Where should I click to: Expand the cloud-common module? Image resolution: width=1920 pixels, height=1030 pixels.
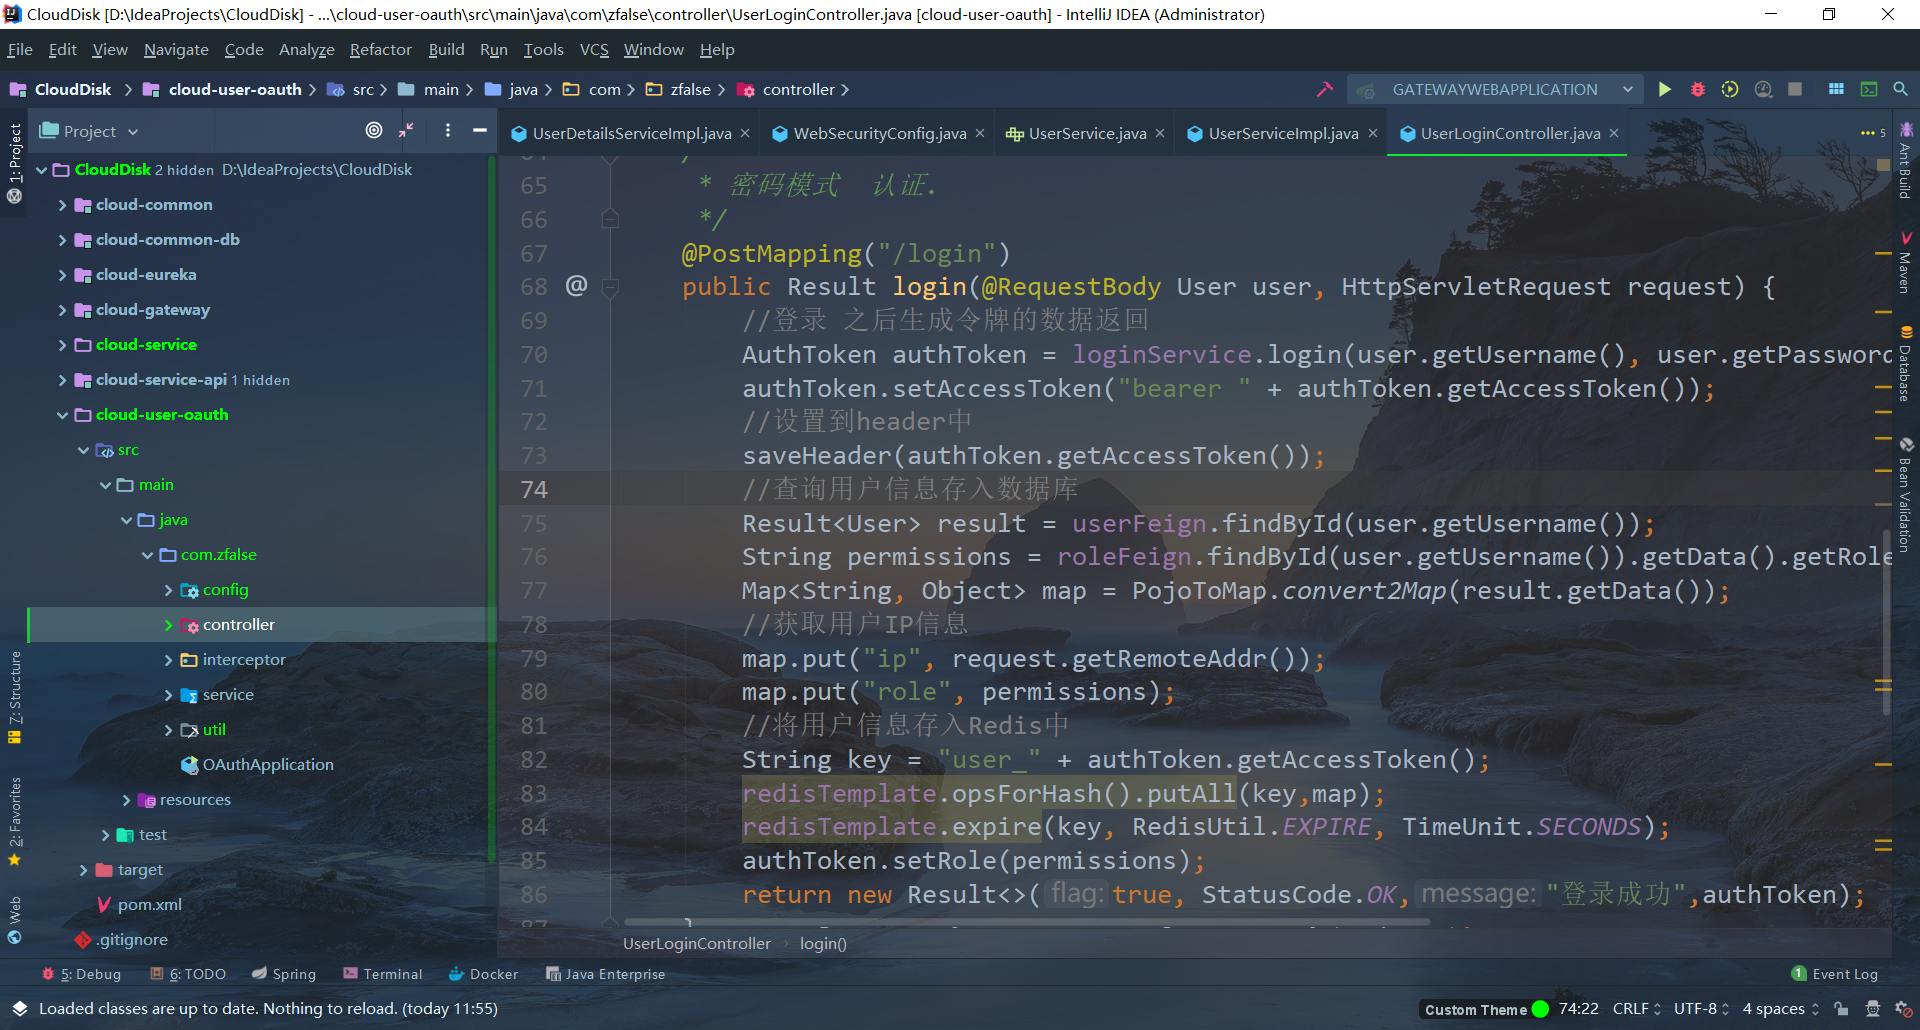(x=62, y=205)
